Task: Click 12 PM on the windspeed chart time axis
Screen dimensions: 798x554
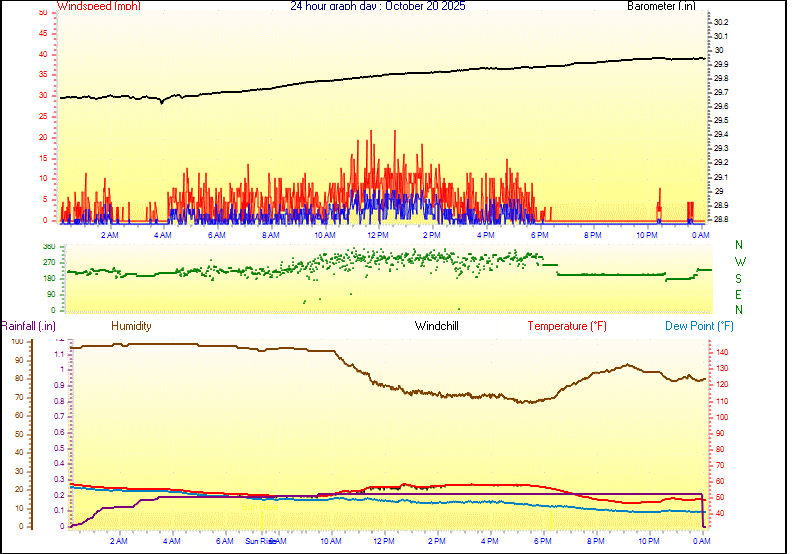Action: [378, 235]
